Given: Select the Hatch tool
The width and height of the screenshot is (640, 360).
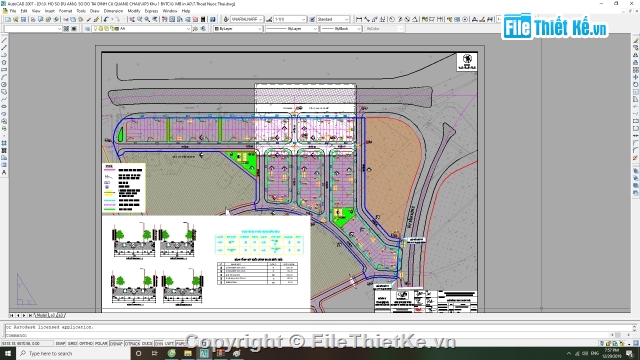Looking at the screenshot, I should [x=4, y=143].
